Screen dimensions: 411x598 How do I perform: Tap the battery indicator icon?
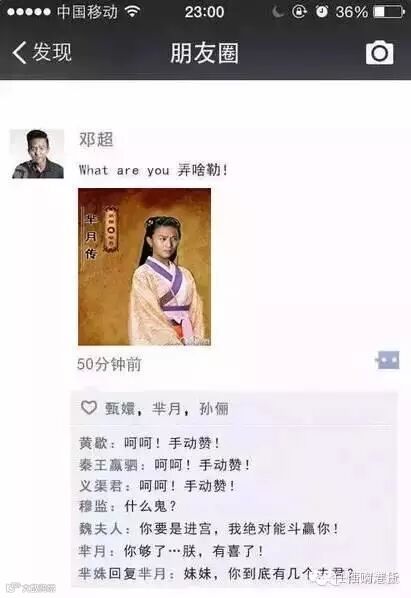coord(389,12)
